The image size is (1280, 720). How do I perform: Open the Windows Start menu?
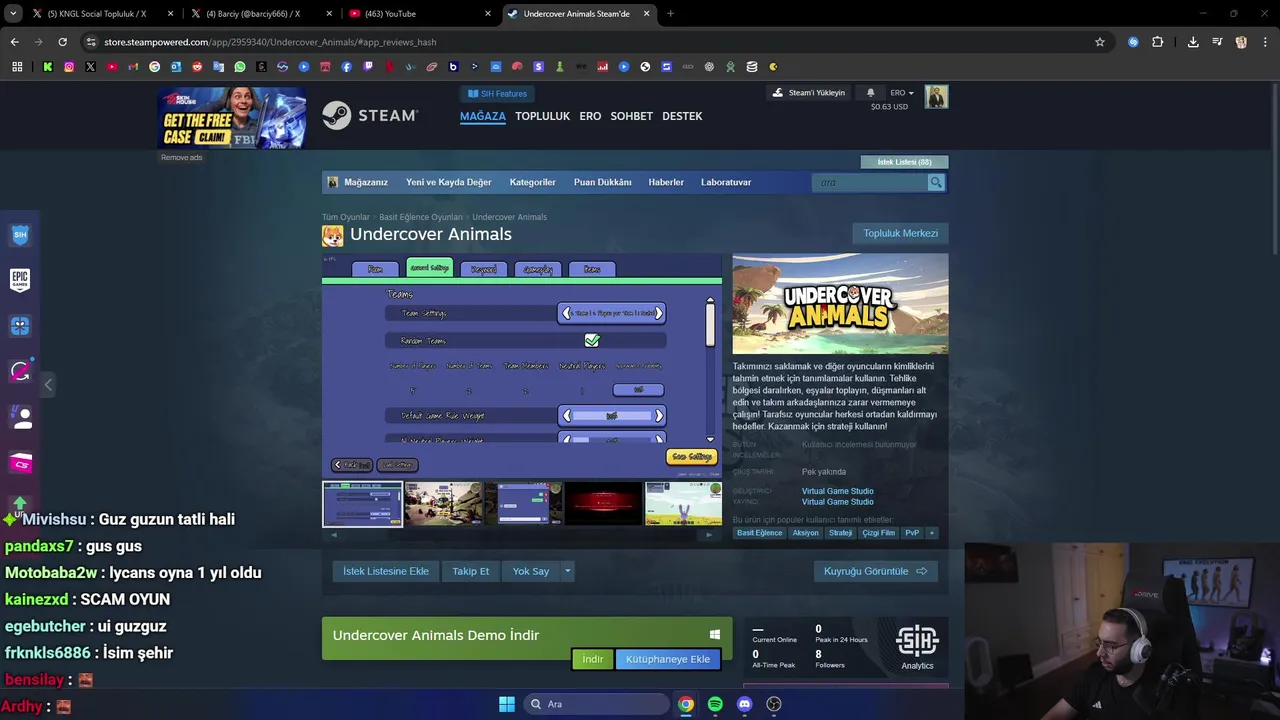tap(507, 704)
